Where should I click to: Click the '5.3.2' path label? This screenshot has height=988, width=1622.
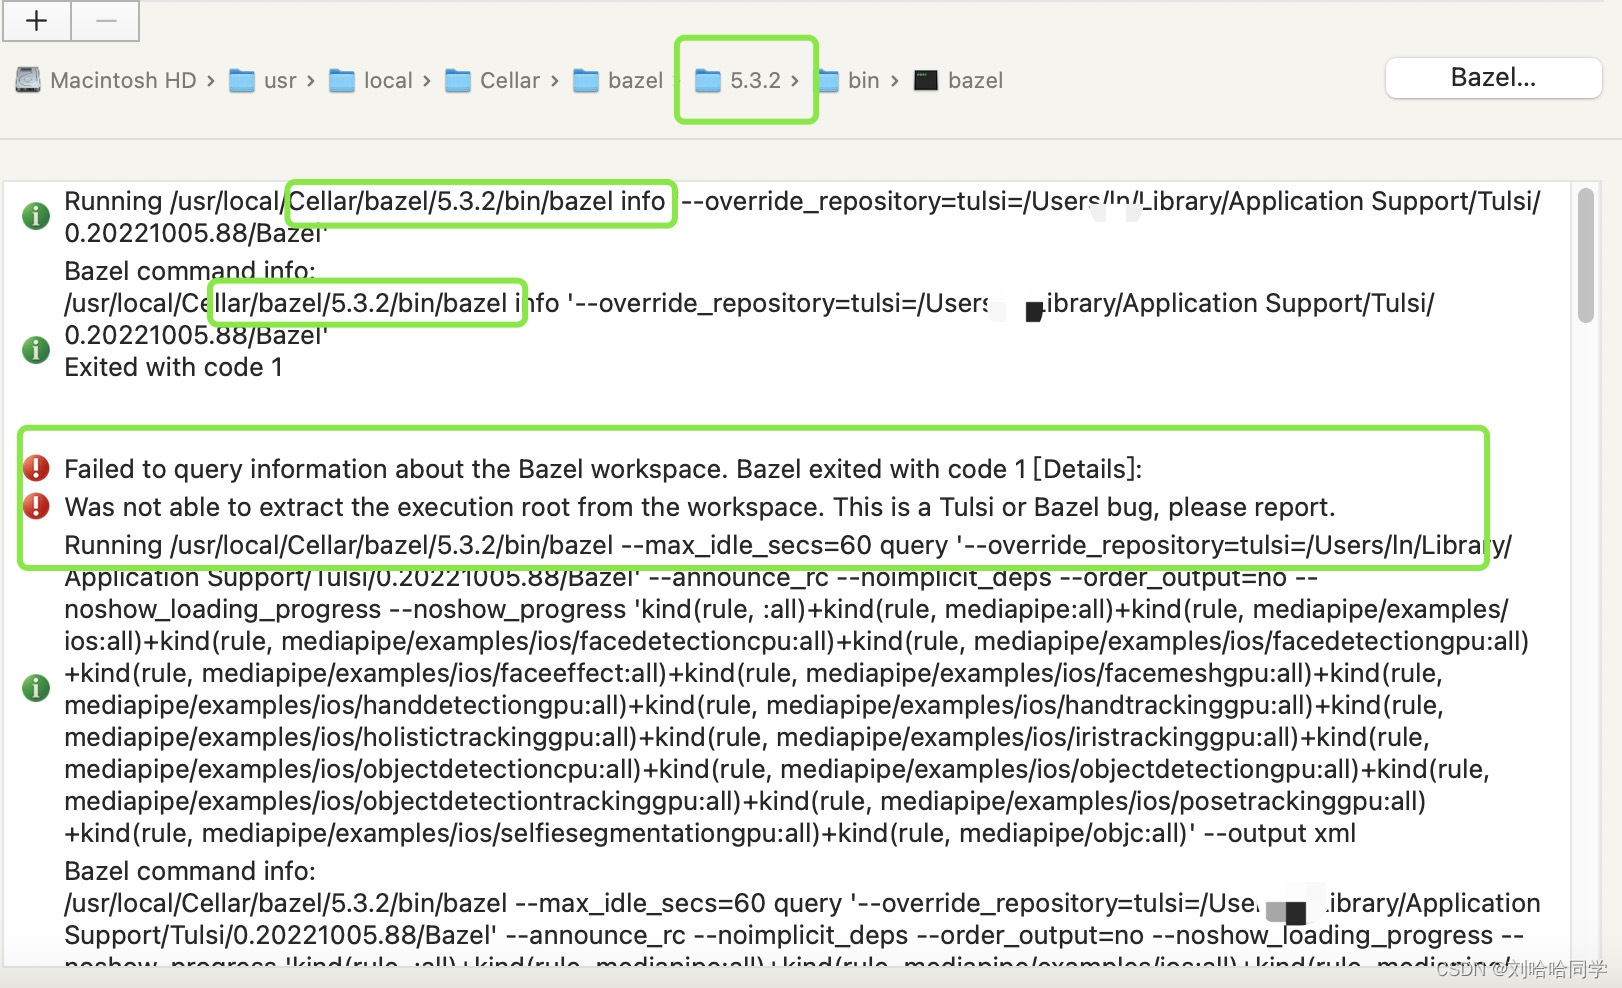pos(755,80)
